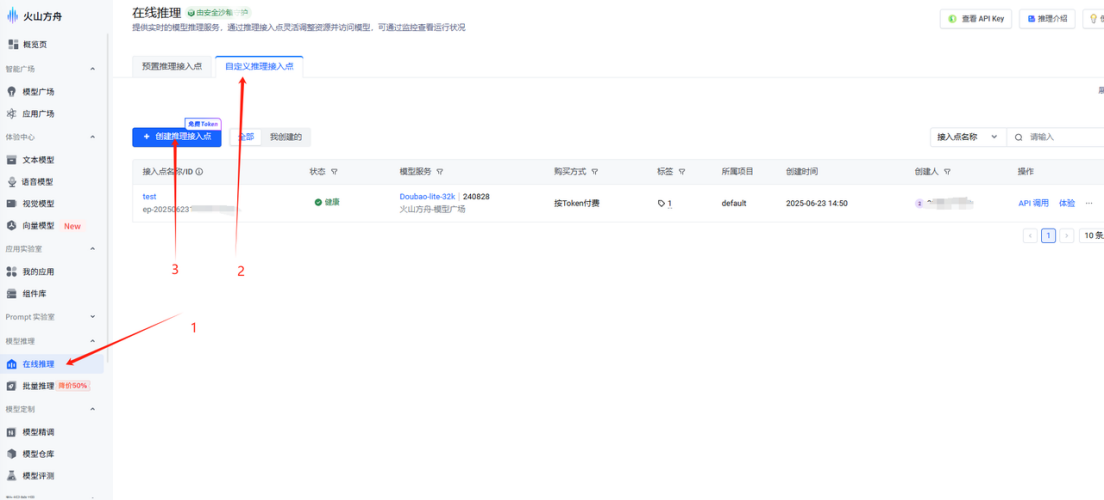
Task: Click the 模型广场 sidebar icon
Action: click(12, 91)
